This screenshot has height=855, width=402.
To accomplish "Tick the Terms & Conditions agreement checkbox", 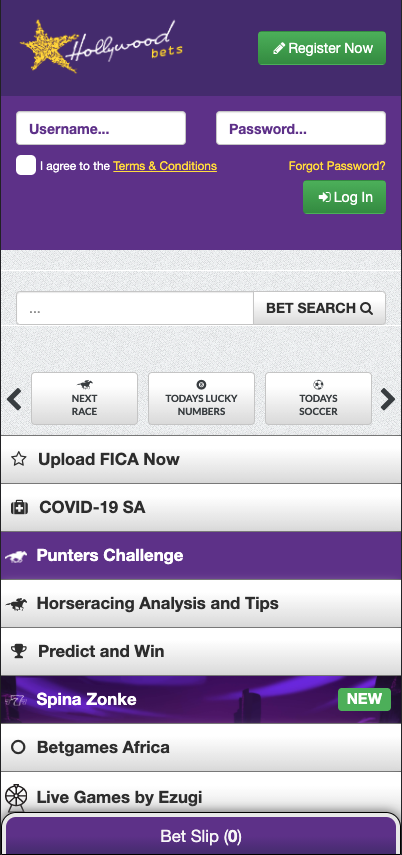I will pyautogui.click(x=26, y=165).
